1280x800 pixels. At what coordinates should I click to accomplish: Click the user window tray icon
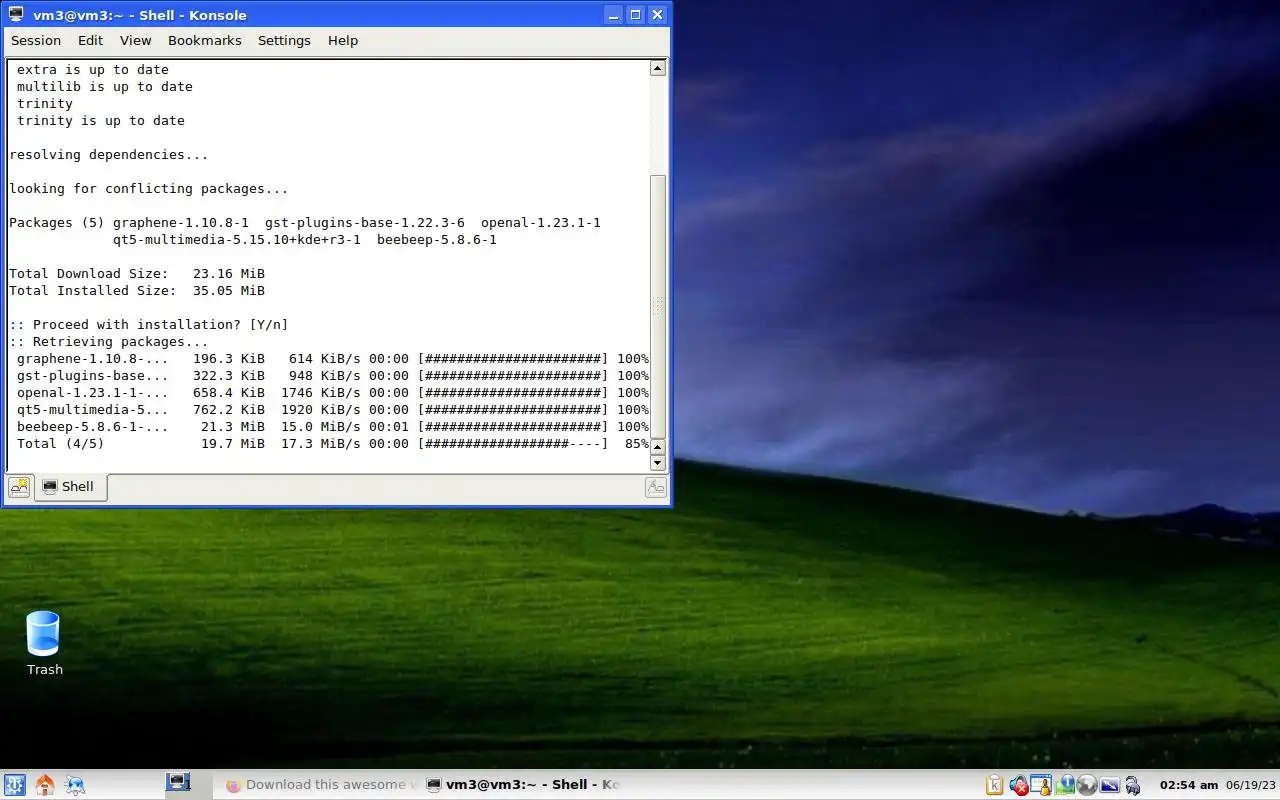[1041, 784]
